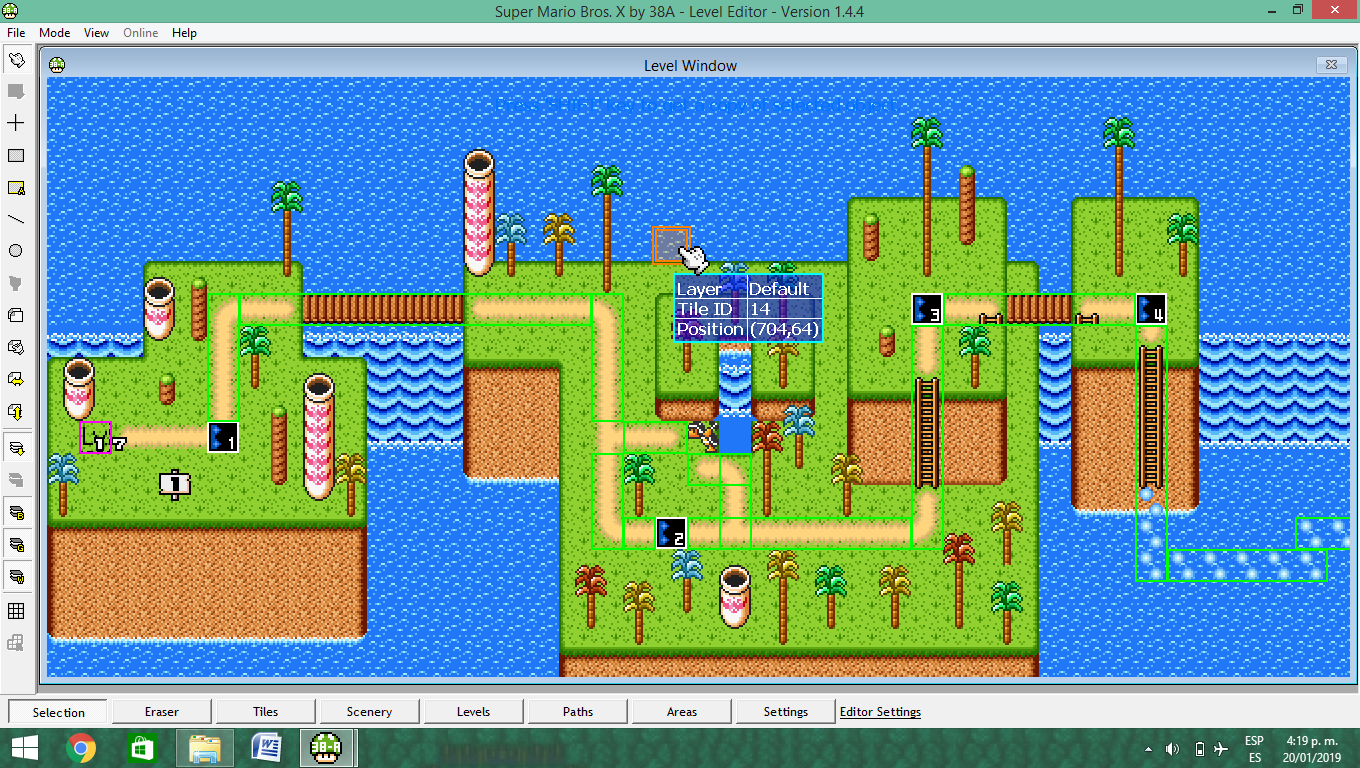
Task: Select the level marker labeled 3
Action: [927, 309]
